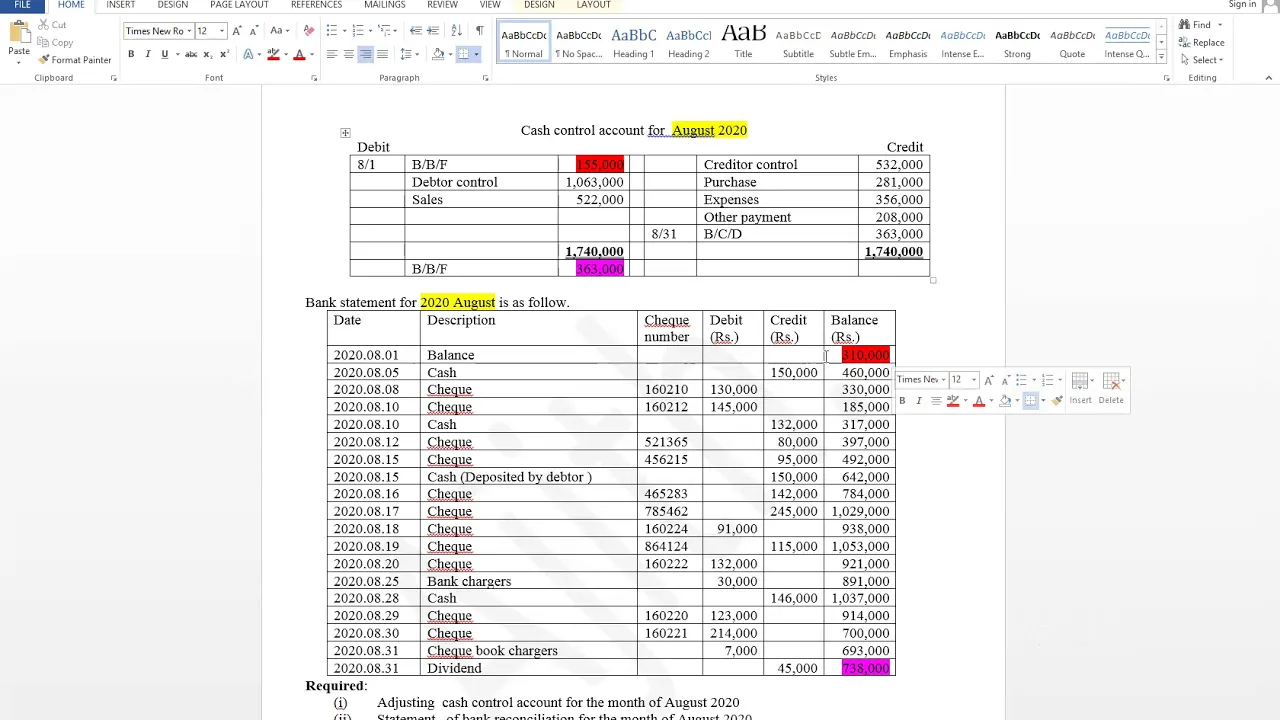The height and width of the screenshot is (720, 1280).
Task: Toggle Show/Hide paragraph marks
Action: (x=480, y=31)
